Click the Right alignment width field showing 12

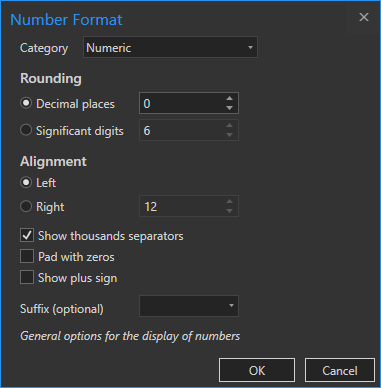(x=182, y=206)
